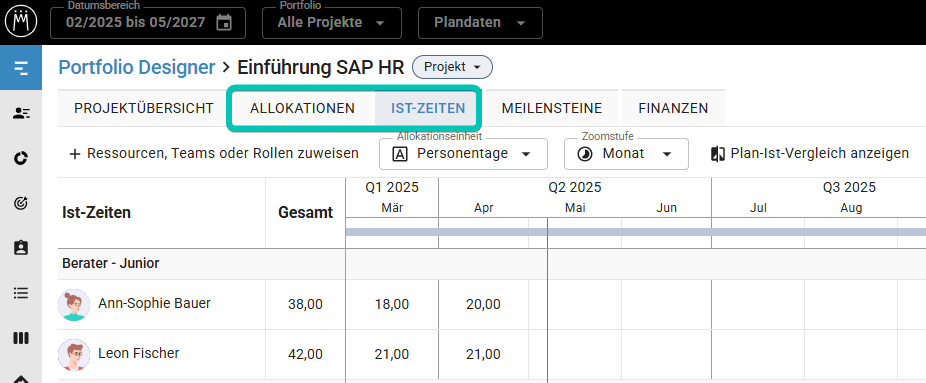
Task: Click the name Leon Fischer
Action: tap(139, 353)
